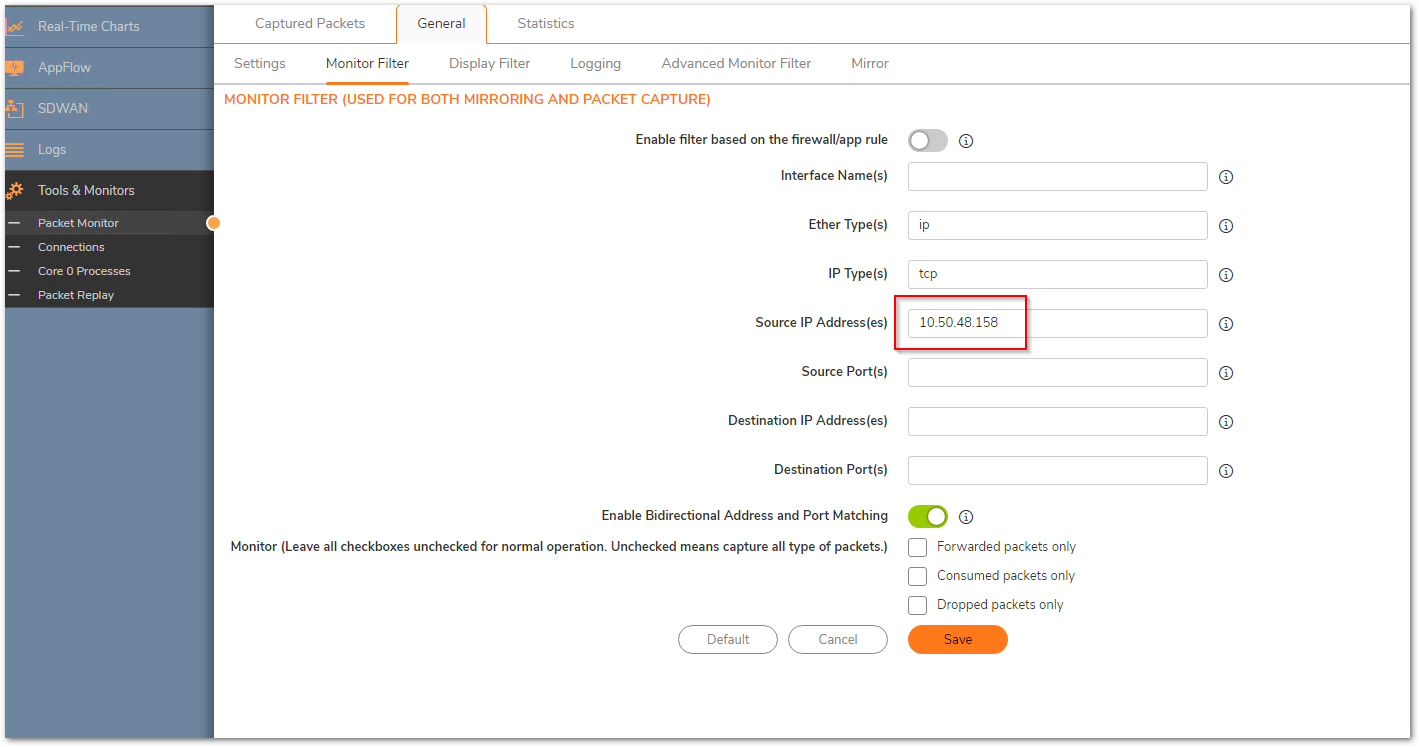Click the Tools & Monitors gear icon
1419x747 pixels.
coord(14,190)
